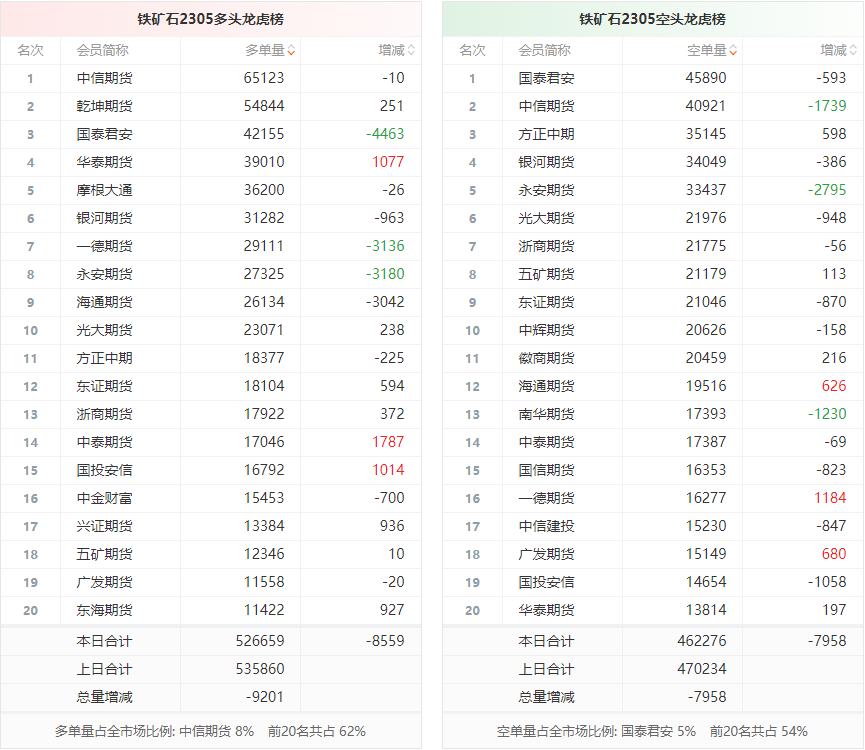Select the 铁矿石2305空头龙虎榜 title
The image size is (865, 750).
[x=653, y=19]
